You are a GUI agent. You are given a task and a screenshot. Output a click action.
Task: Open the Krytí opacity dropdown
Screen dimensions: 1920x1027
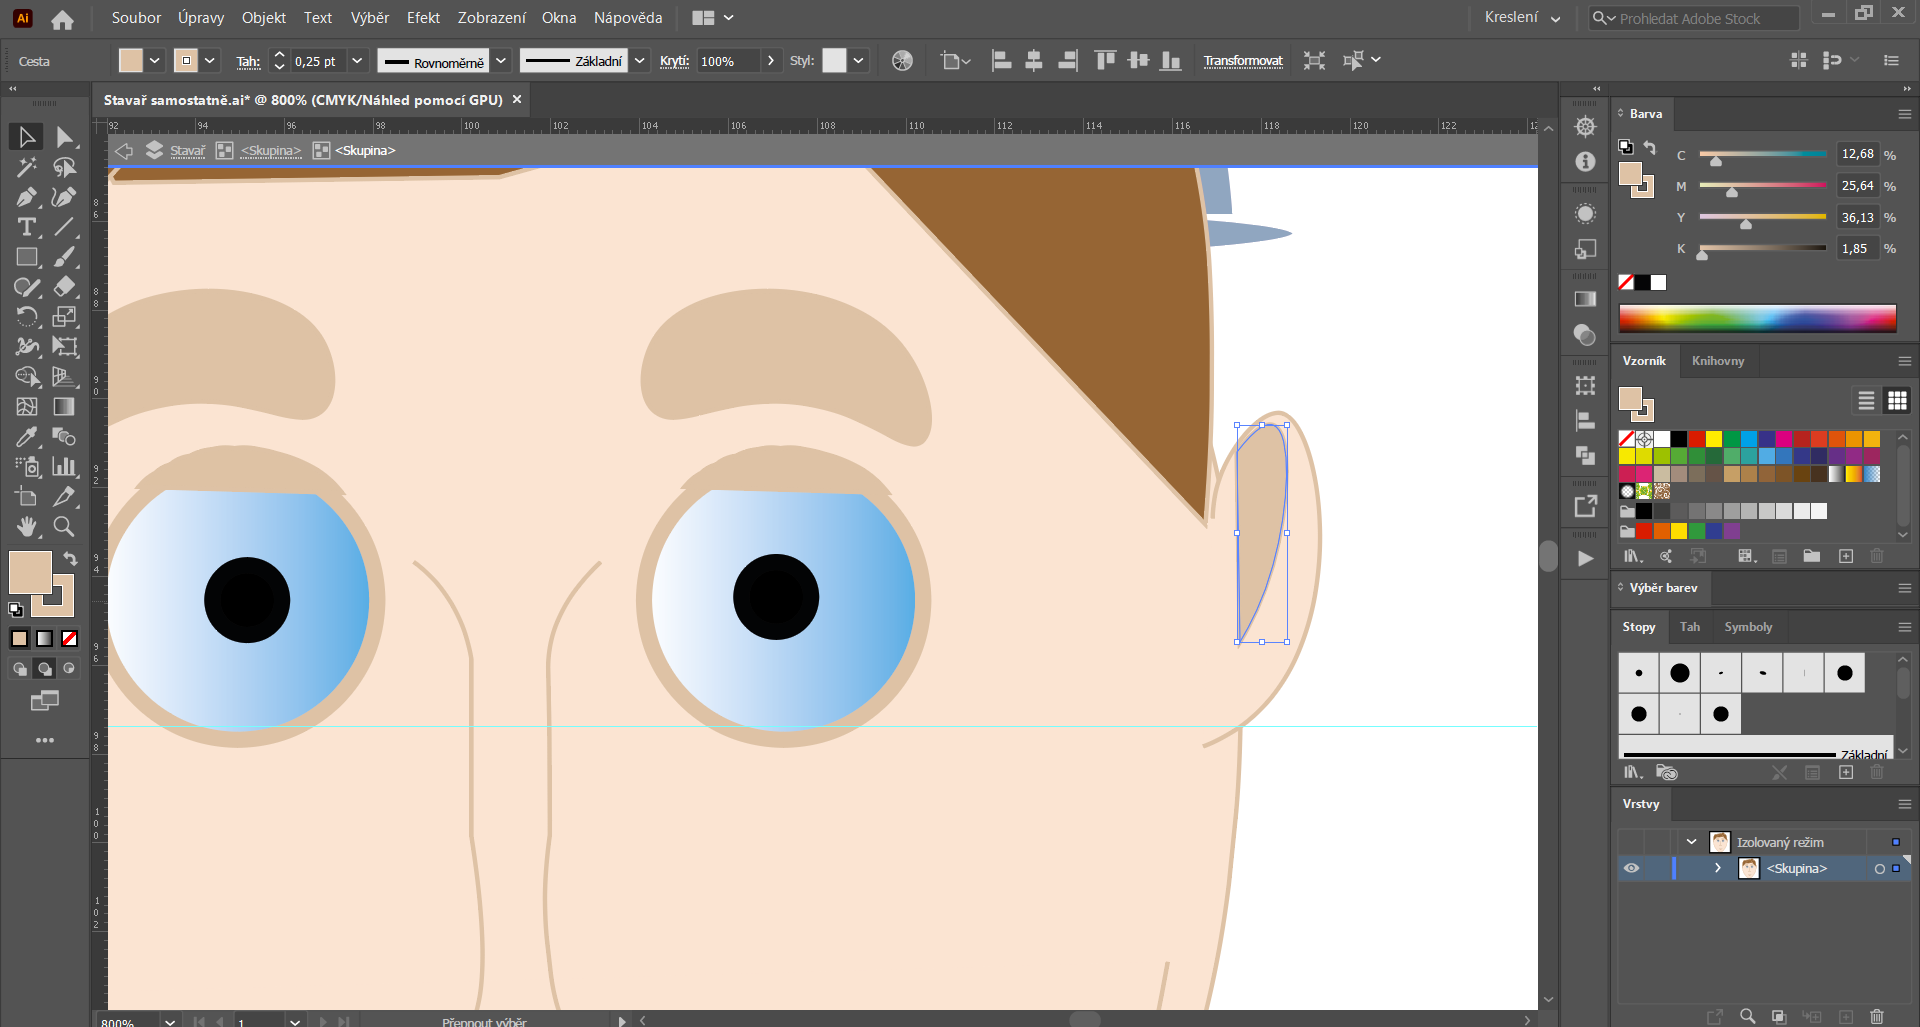(x=771, y=60)
